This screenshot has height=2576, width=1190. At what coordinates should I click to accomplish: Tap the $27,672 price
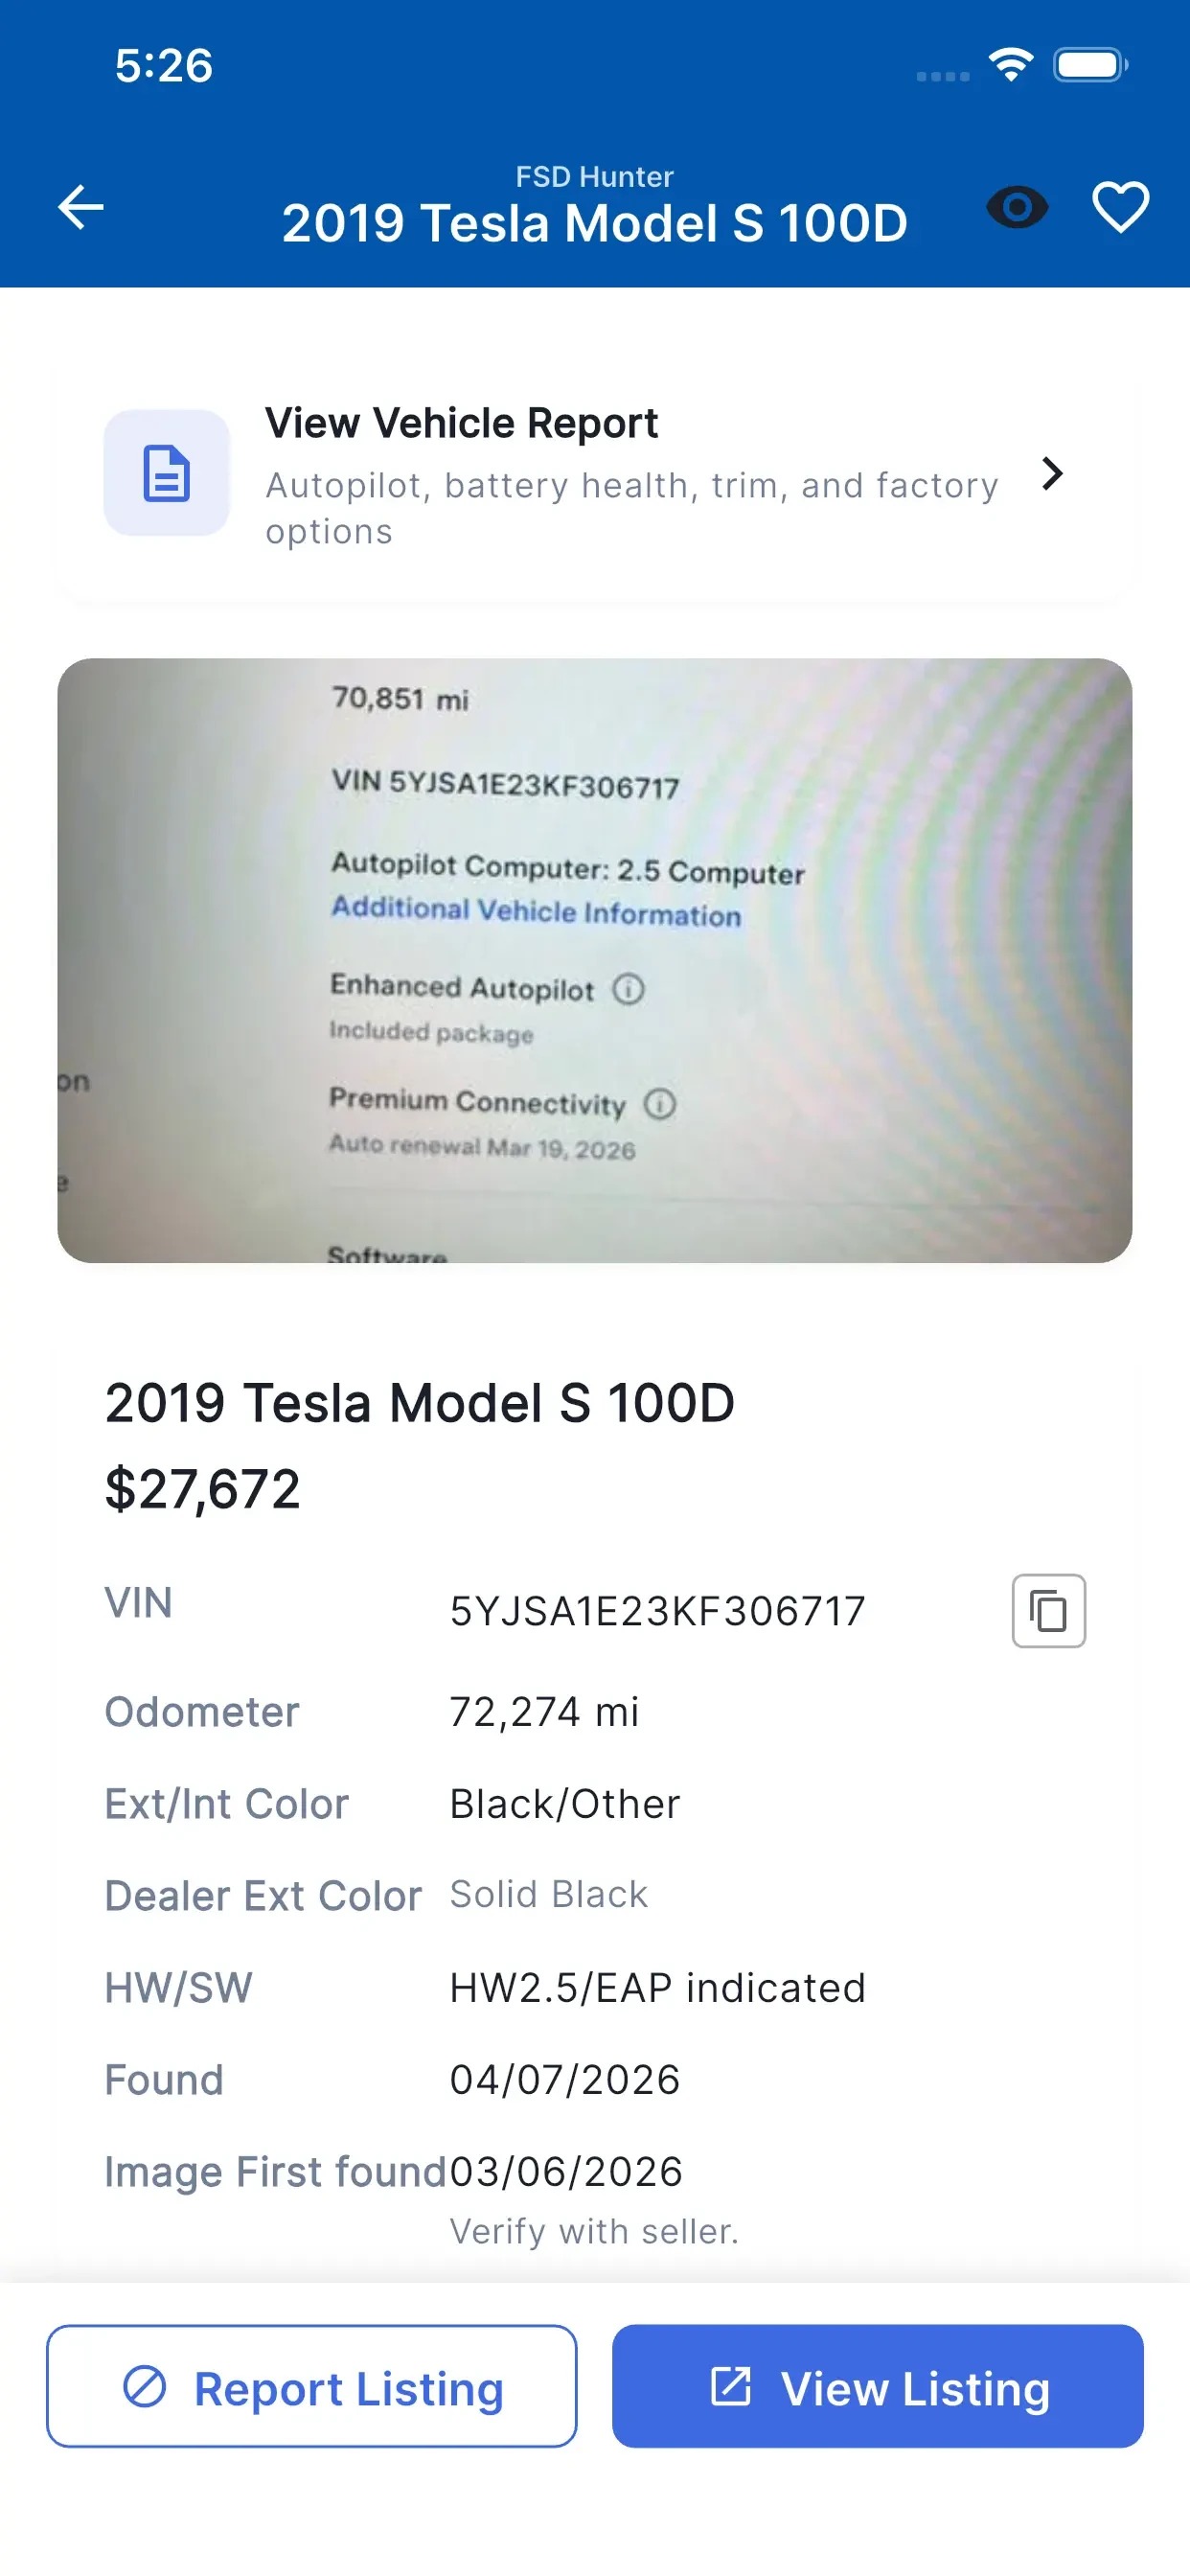[x=202, y=1488]
